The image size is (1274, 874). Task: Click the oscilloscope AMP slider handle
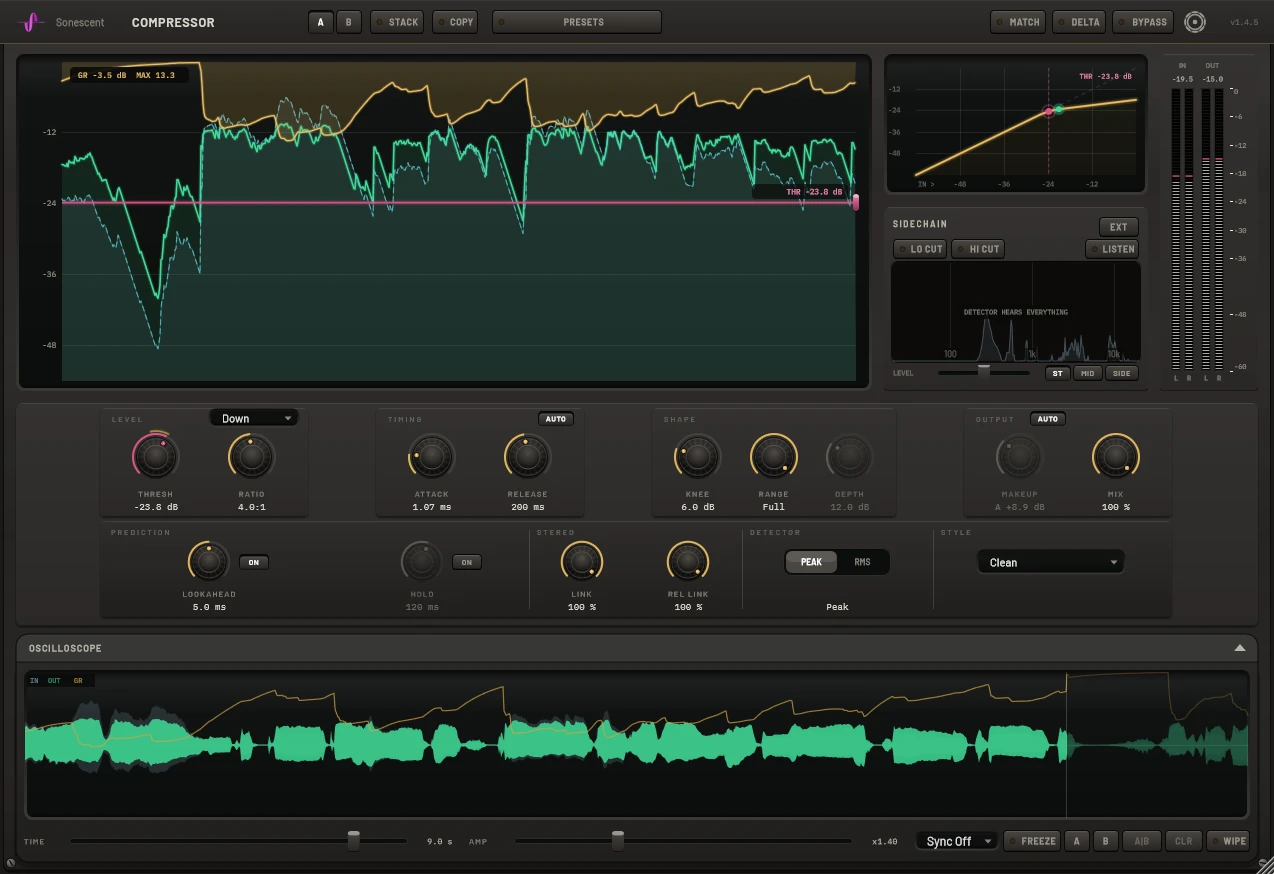[618, 841]
